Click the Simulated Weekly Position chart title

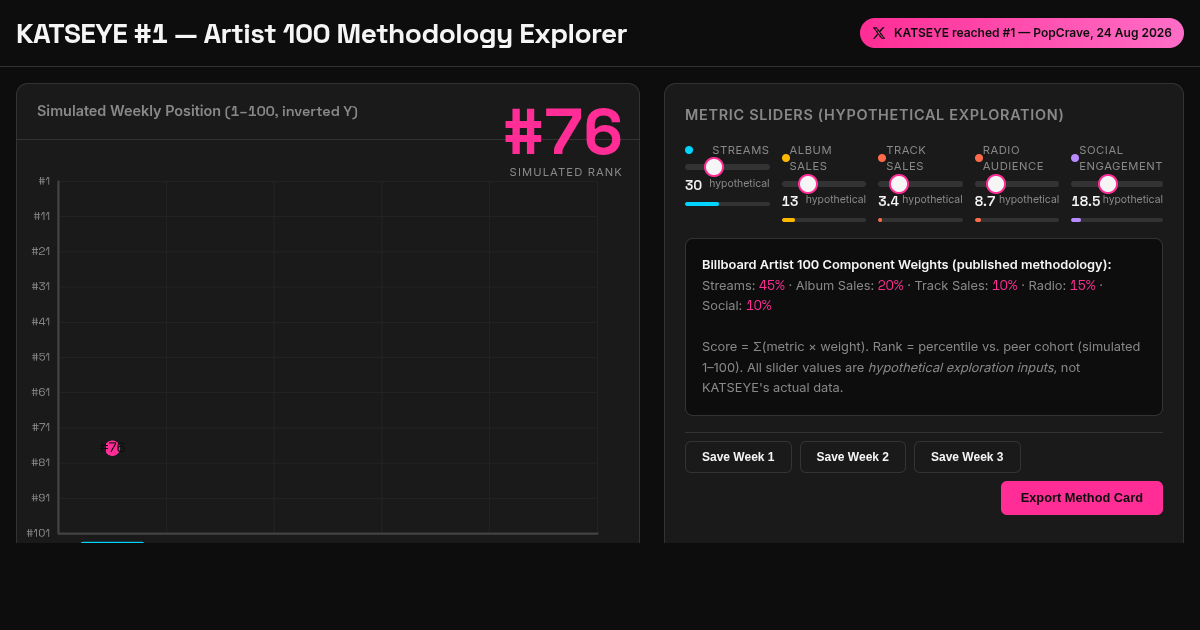(x=197, y=111)
